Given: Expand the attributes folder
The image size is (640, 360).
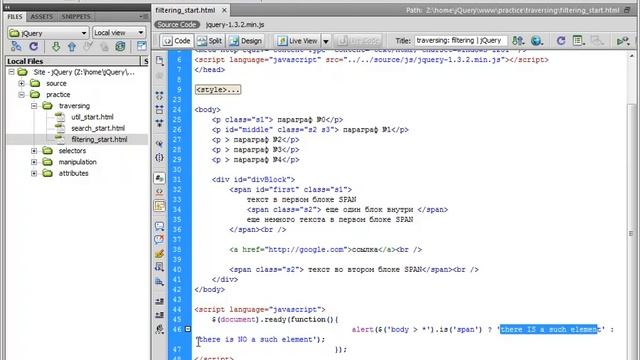Looking at the screenshot, I should pos(34,173).
